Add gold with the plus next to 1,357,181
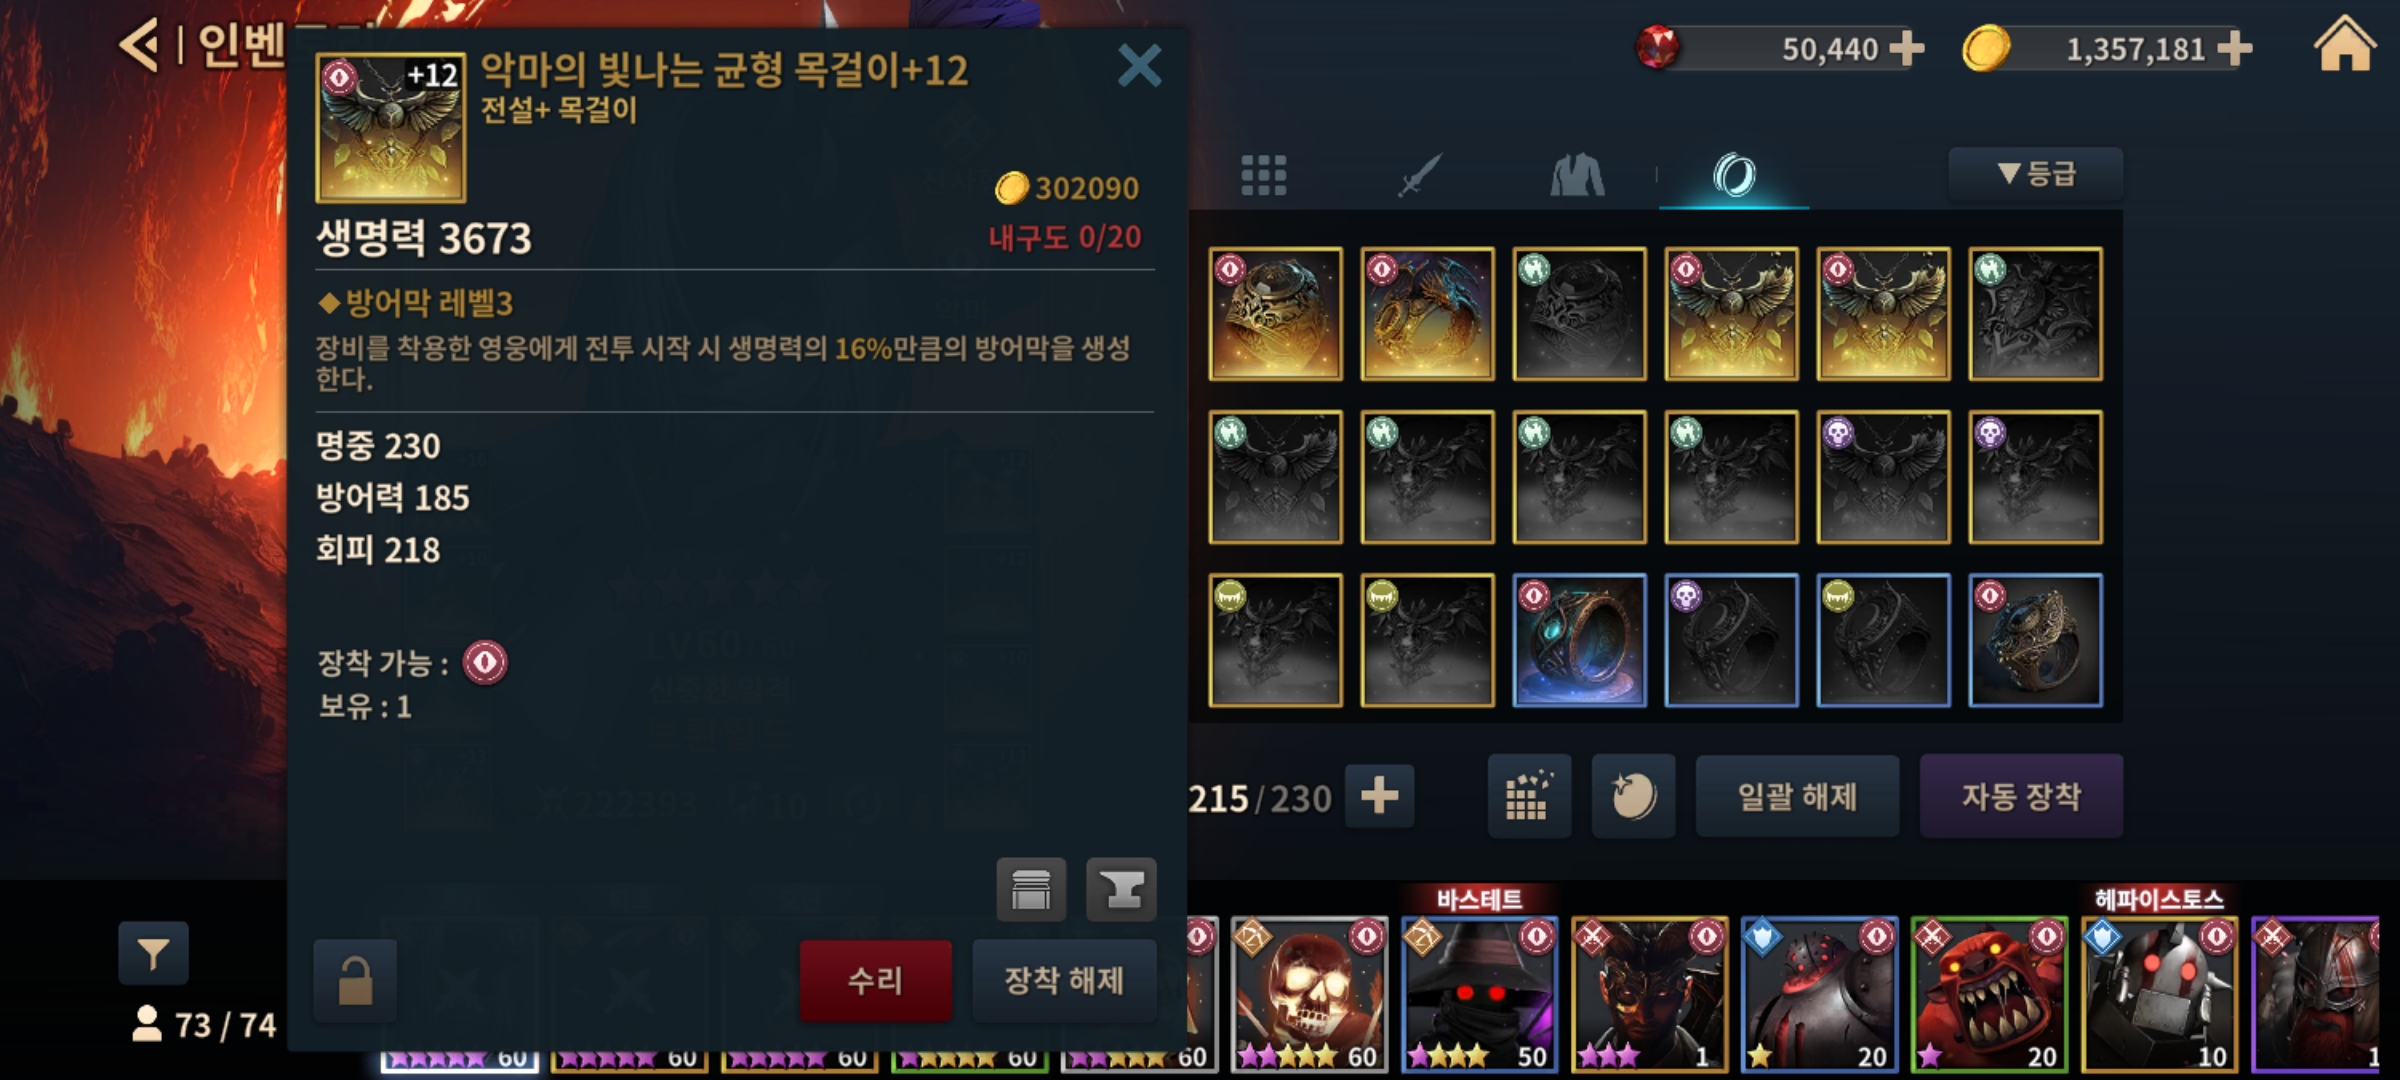The height and width of the screenshot is (1080, 2400). coord(2235,48)
